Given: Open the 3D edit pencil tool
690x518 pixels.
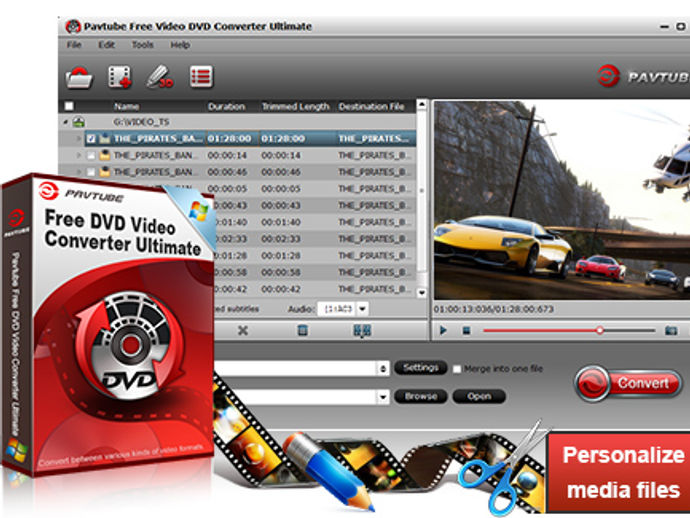Looking at the screenshot, I should click(x=159, y=77).
